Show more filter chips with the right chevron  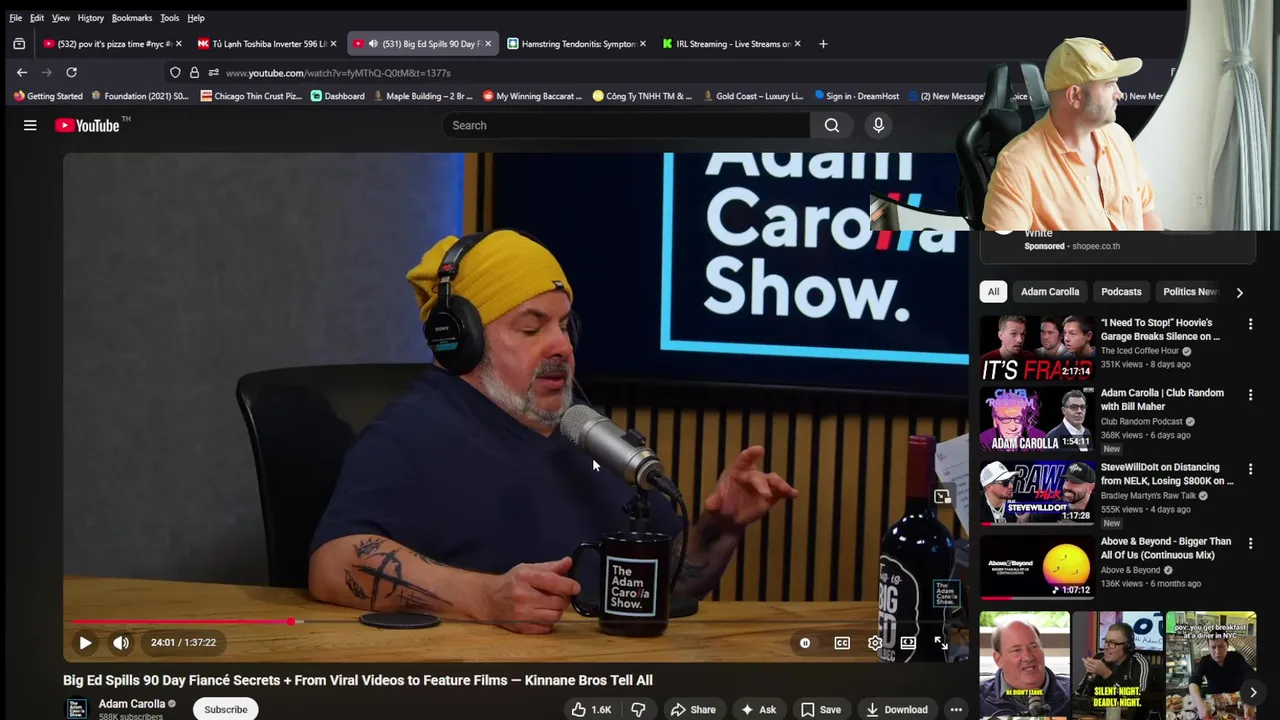[x=1239, y=292]
